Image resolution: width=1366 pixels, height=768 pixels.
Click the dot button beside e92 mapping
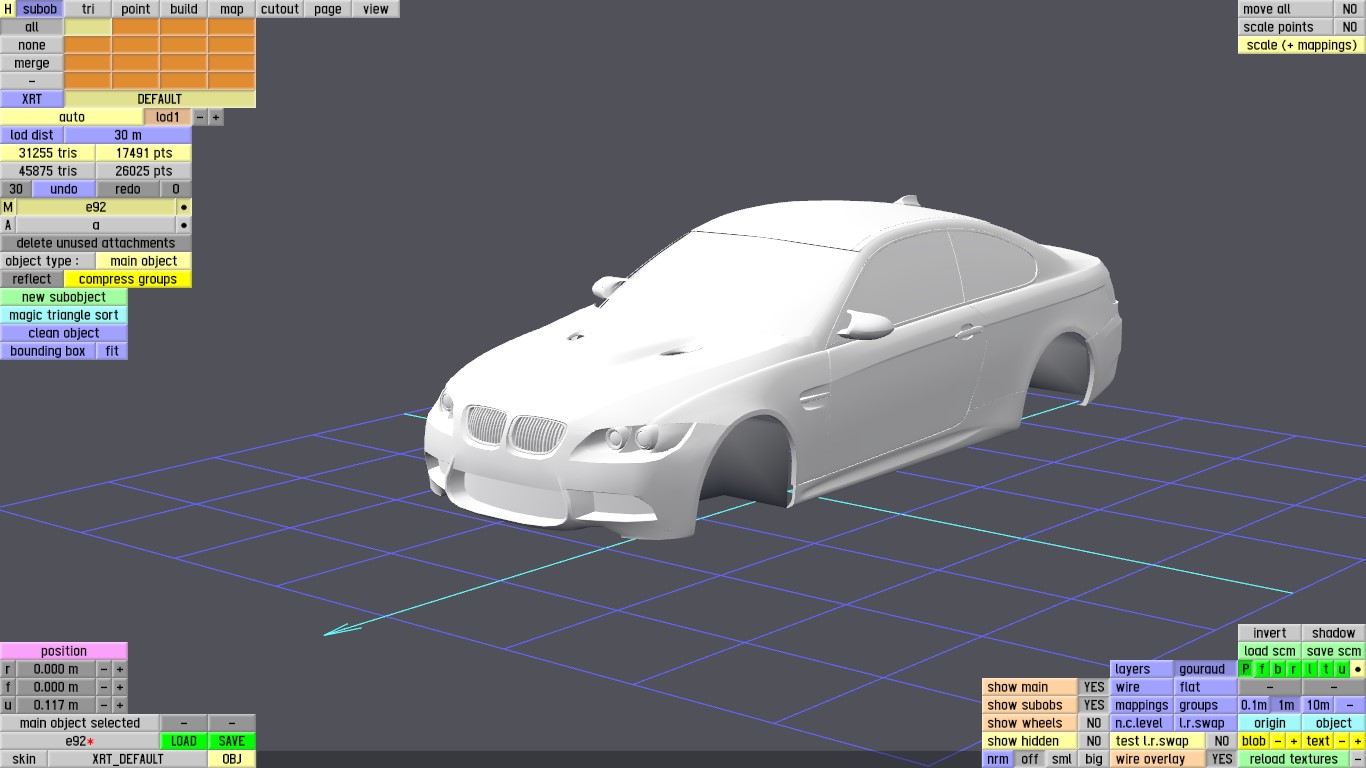(x=184, y=207)
